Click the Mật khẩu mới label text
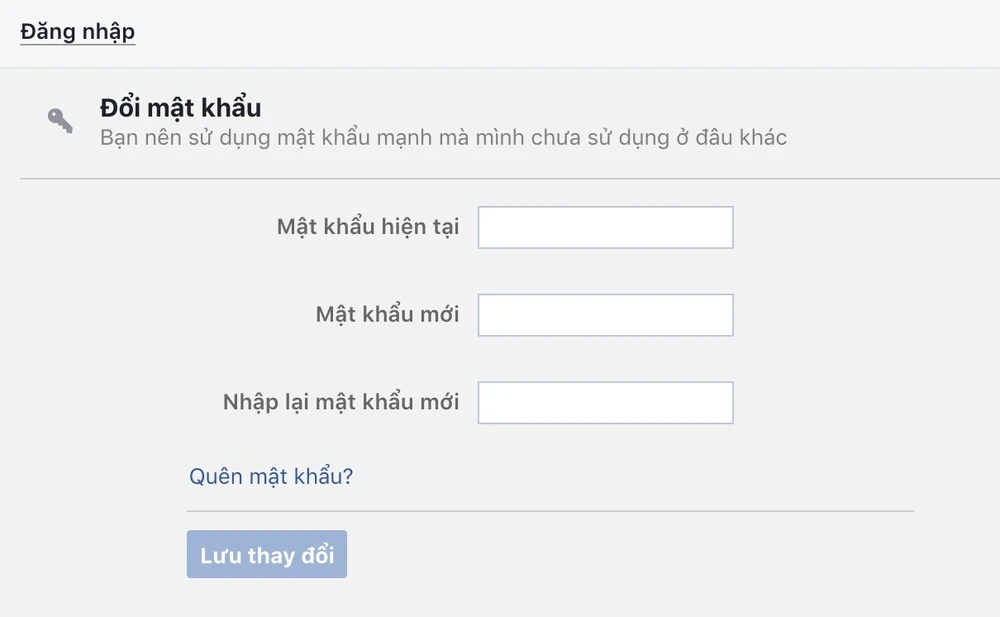This screenshot has height=617, width=1000. coord(387,315)
